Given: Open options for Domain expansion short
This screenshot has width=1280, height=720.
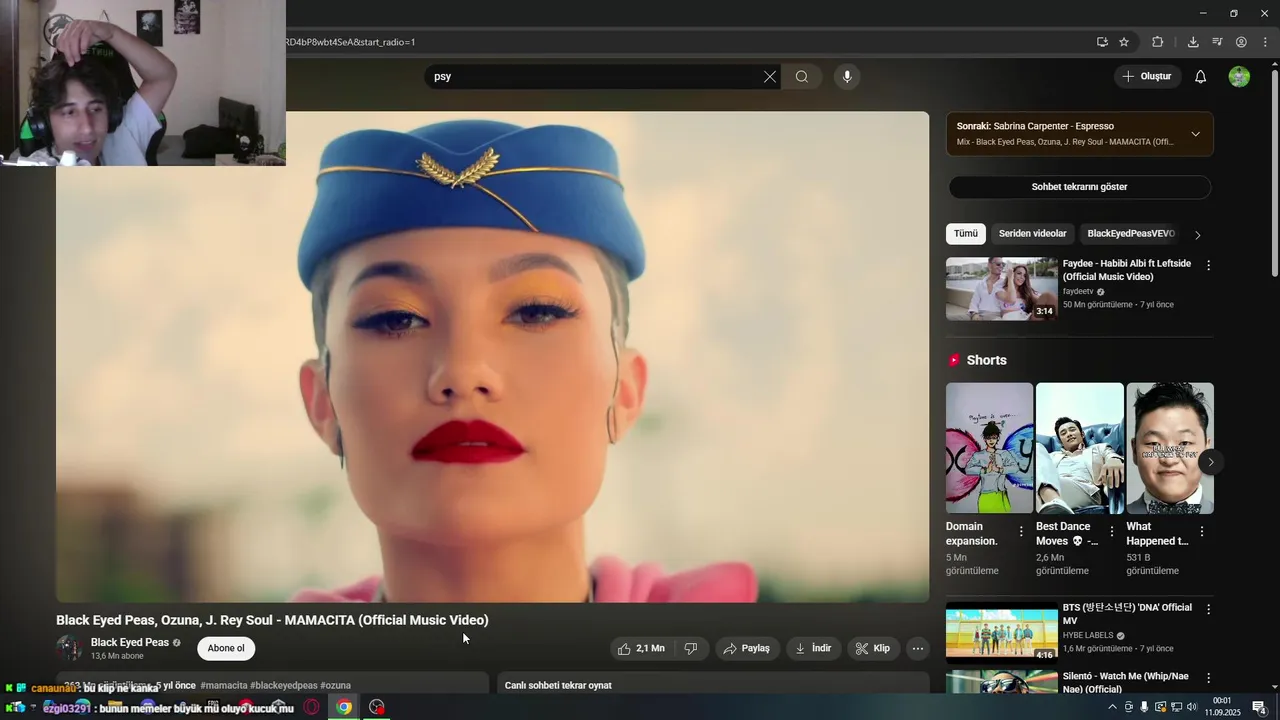Looking at the screenshot, I should [1021, 531].
